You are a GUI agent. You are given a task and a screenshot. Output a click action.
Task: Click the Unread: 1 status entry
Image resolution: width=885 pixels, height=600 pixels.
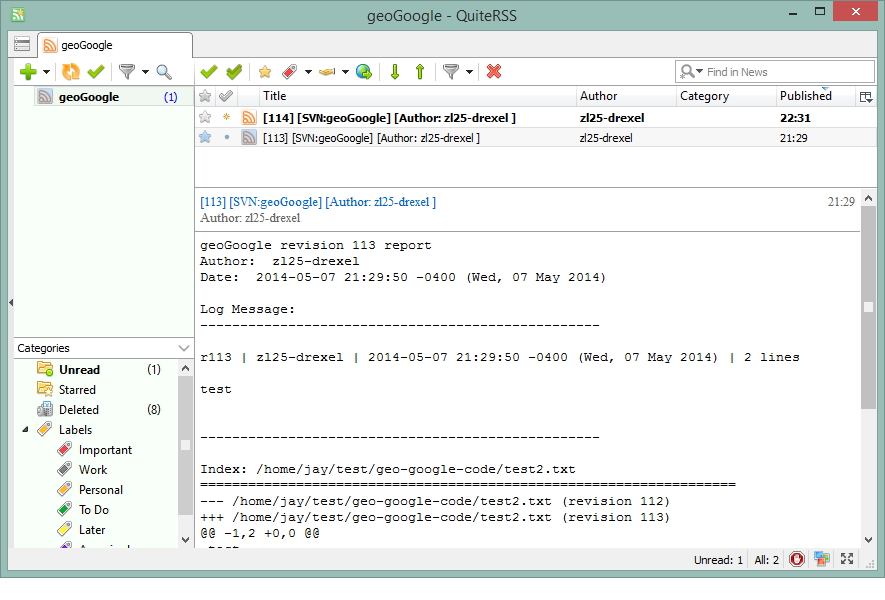(718, 560)
